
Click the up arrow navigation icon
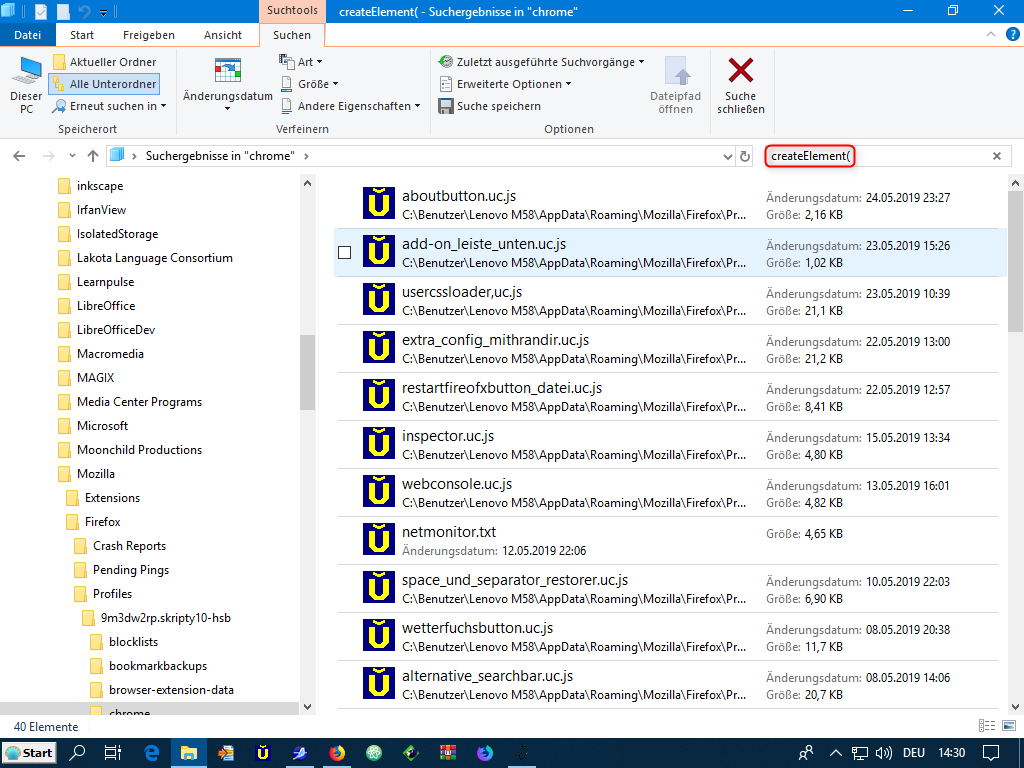(x=93, y=156)
